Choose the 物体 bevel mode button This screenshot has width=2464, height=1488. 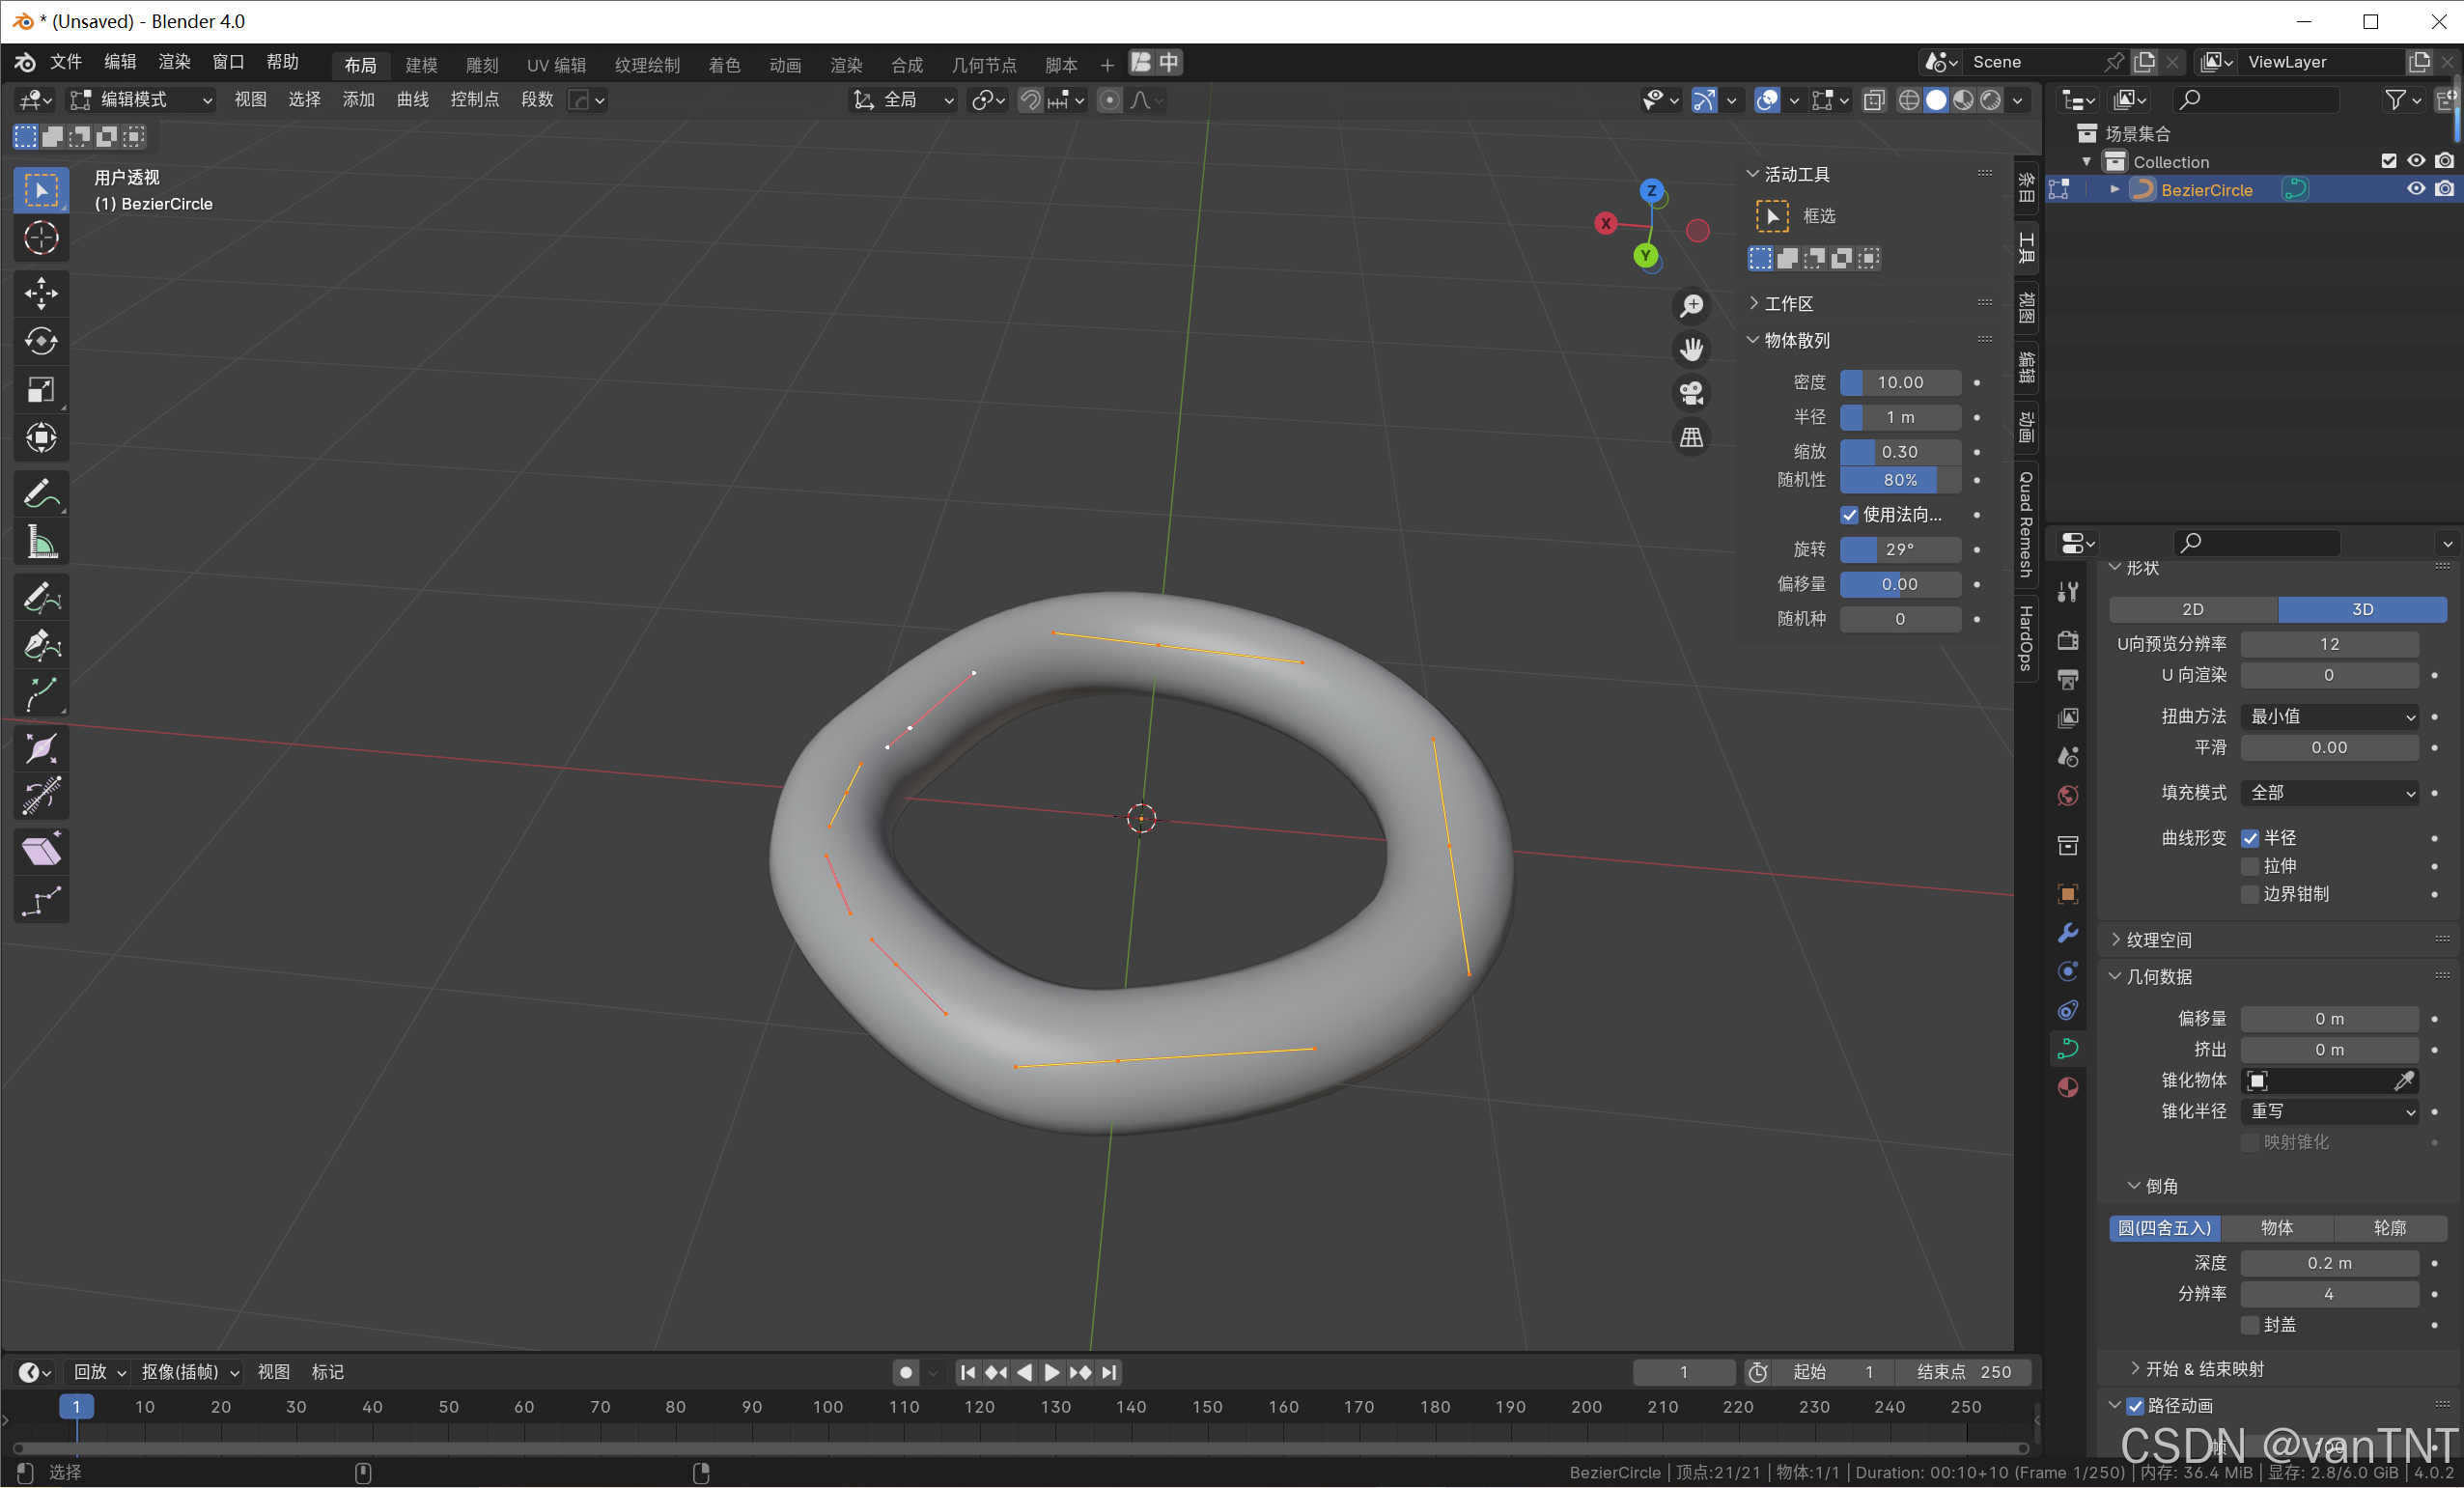(2277, 1228)
